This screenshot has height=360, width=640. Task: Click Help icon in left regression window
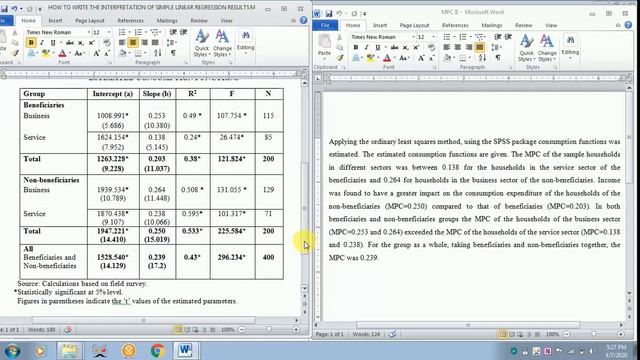(x=303, y=20)
